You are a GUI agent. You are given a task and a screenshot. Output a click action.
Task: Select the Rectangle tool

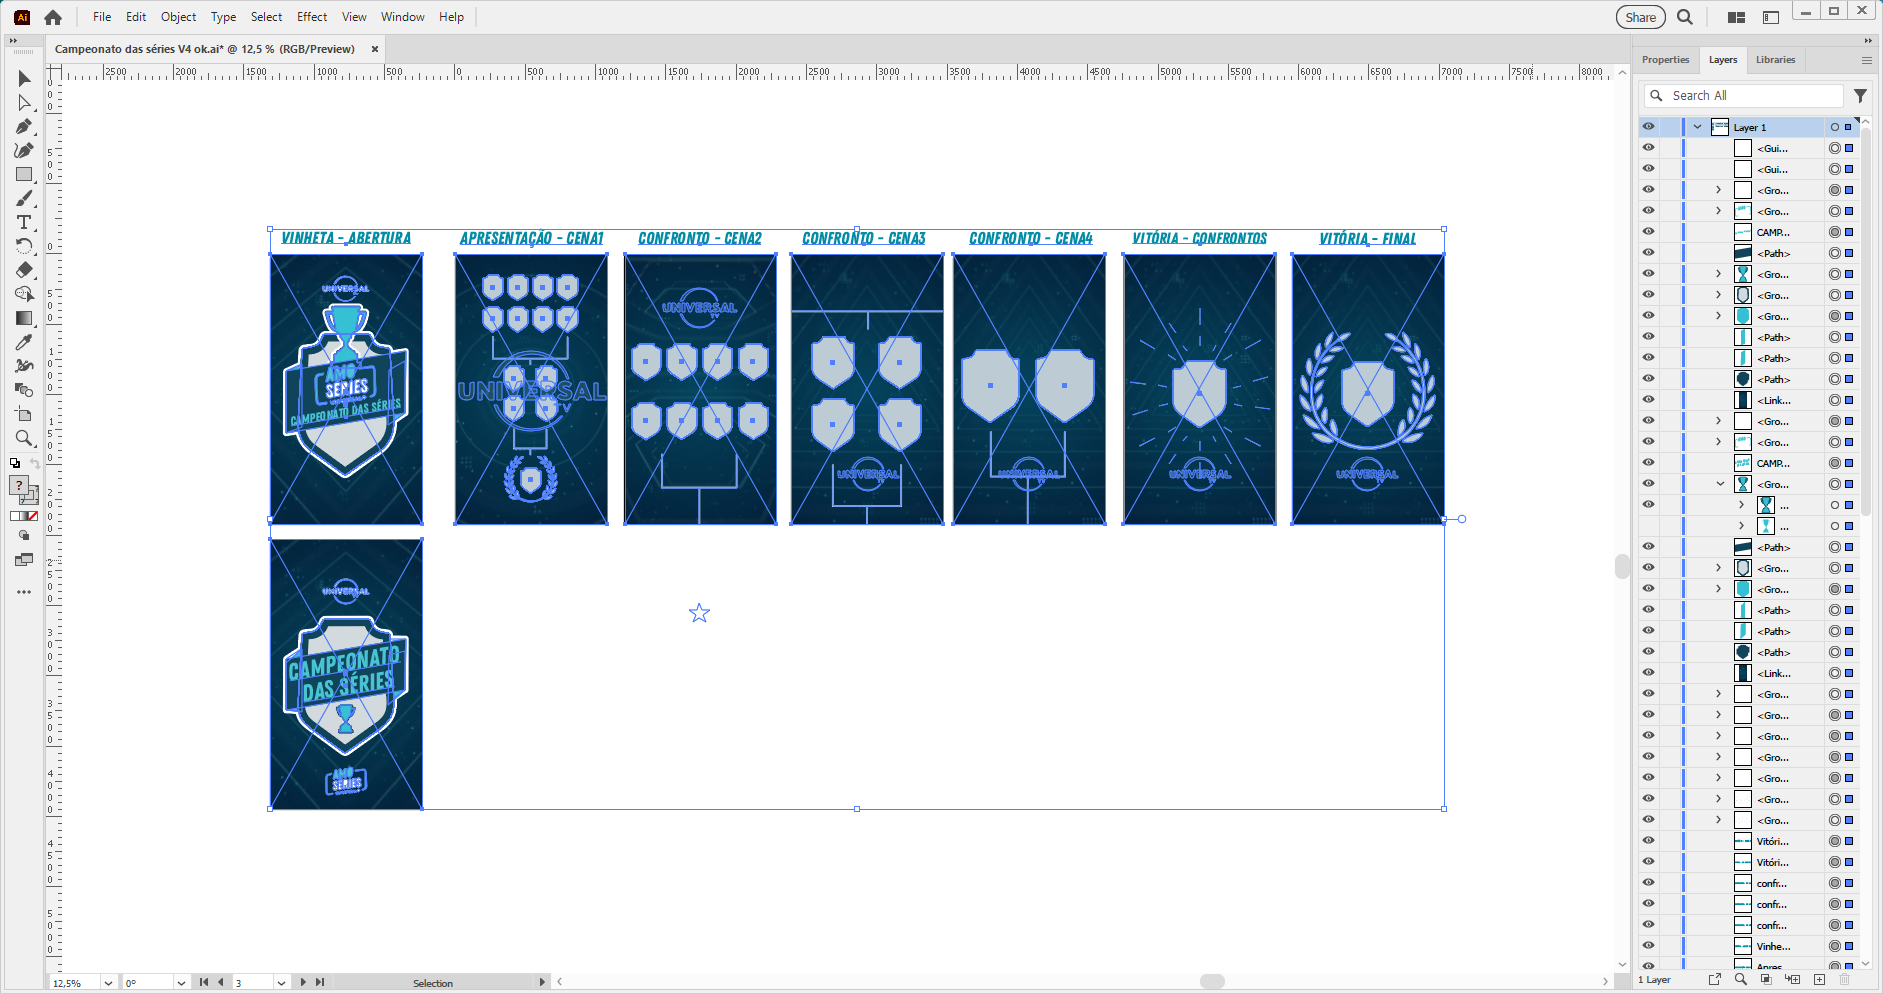tap(24, 174)
